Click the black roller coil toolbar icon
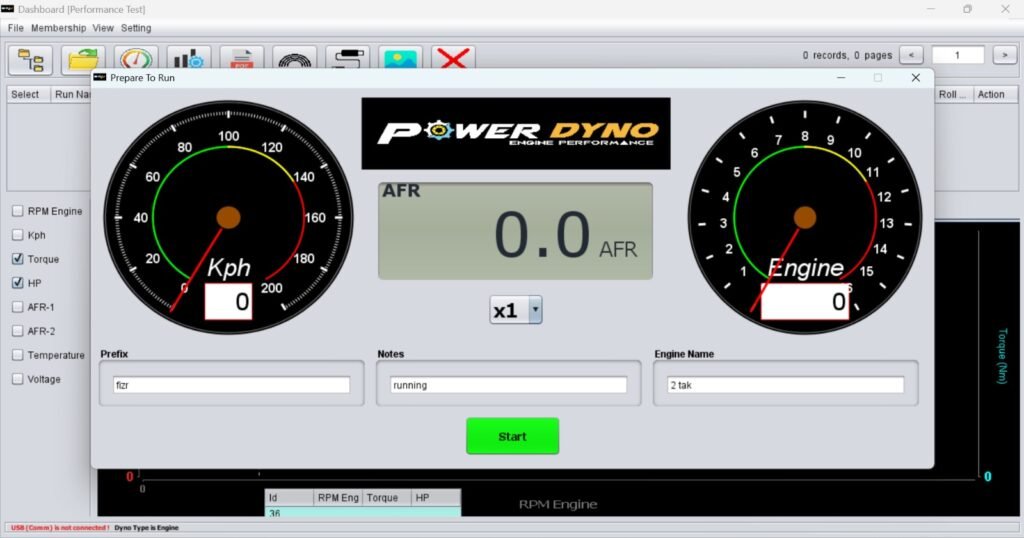The height and width of the screenshot is (538, 1024). point(295,59)
